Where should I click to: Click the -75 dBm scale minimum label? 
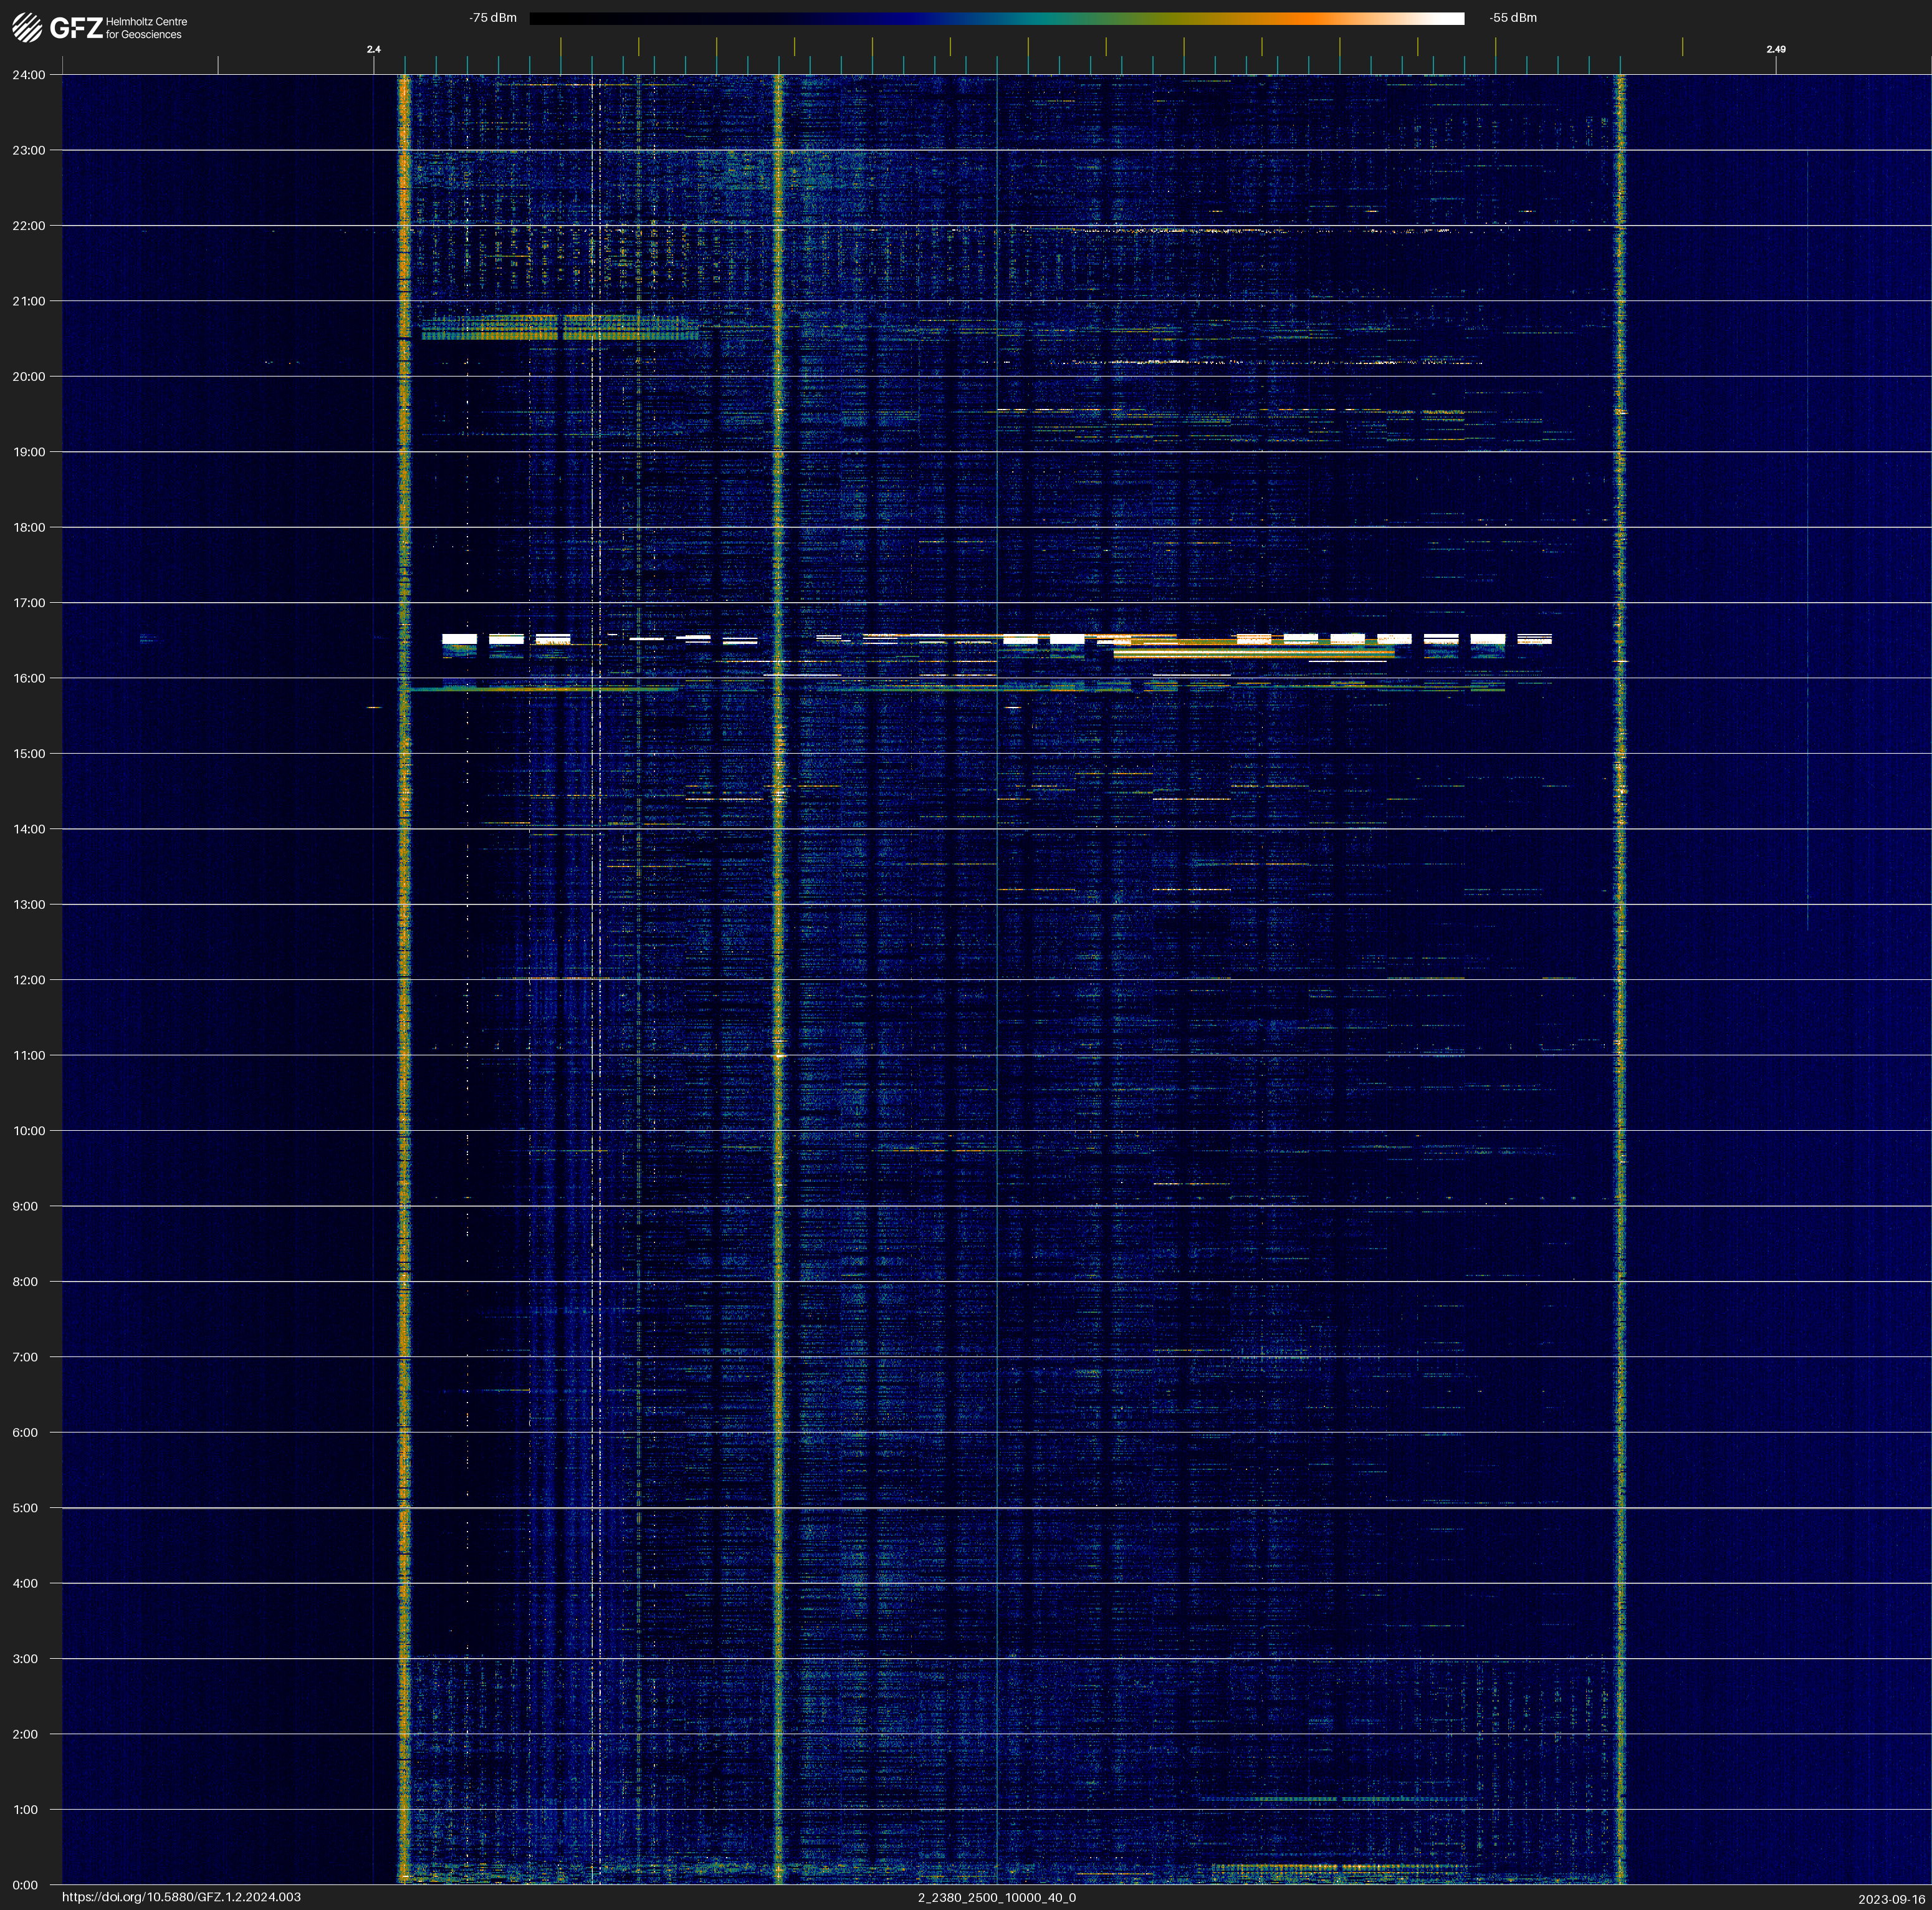pos(492,18)
